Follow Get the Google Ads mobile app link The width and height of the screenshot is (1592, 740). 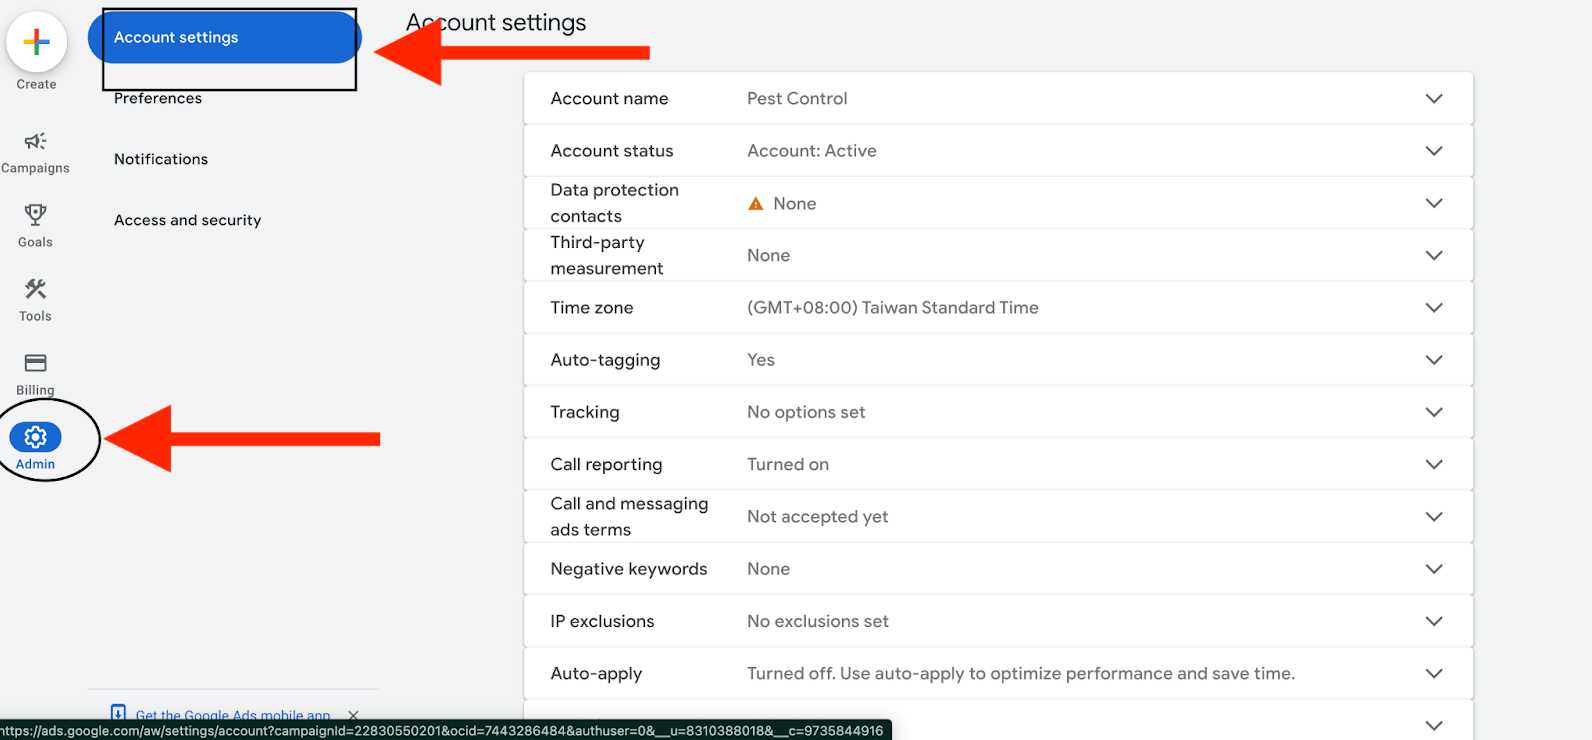[x=233, y=715]
